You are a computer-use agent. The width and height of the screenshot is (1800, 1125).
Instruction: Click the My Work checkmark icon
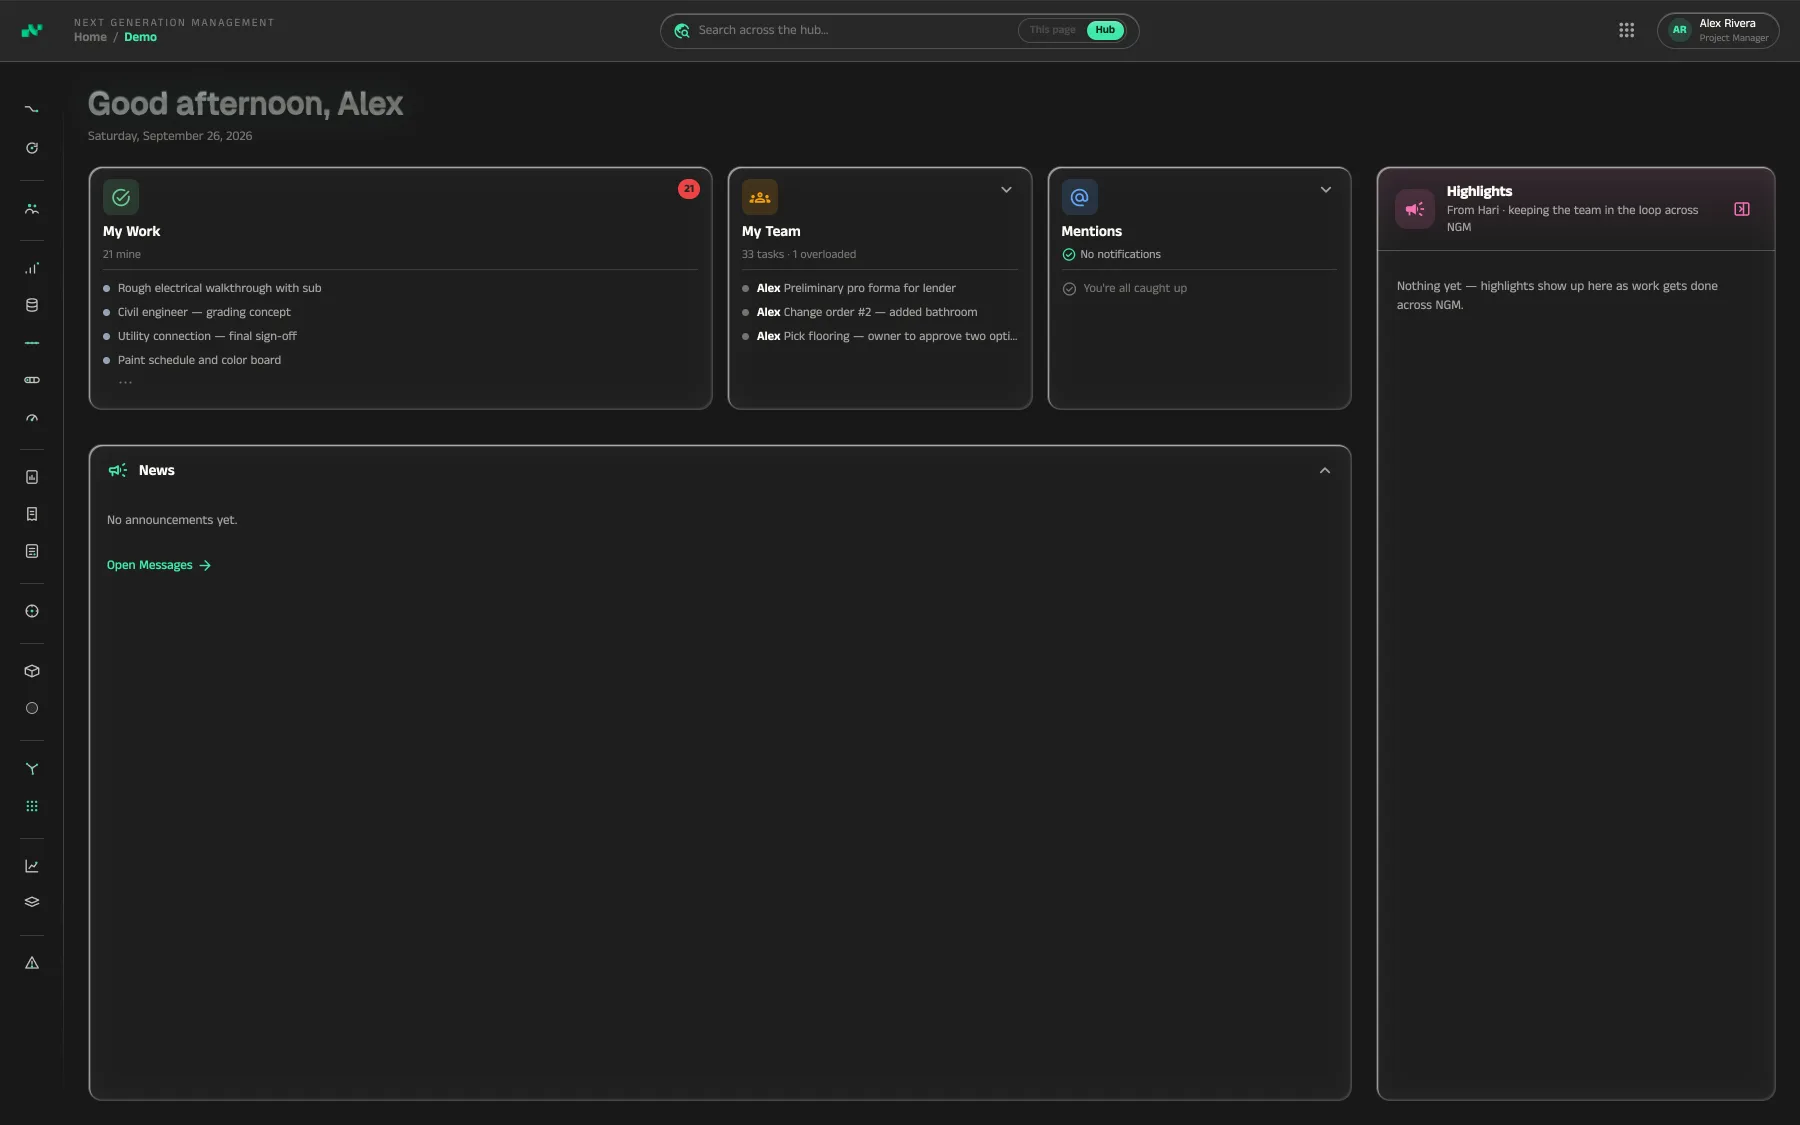point(121,197)
